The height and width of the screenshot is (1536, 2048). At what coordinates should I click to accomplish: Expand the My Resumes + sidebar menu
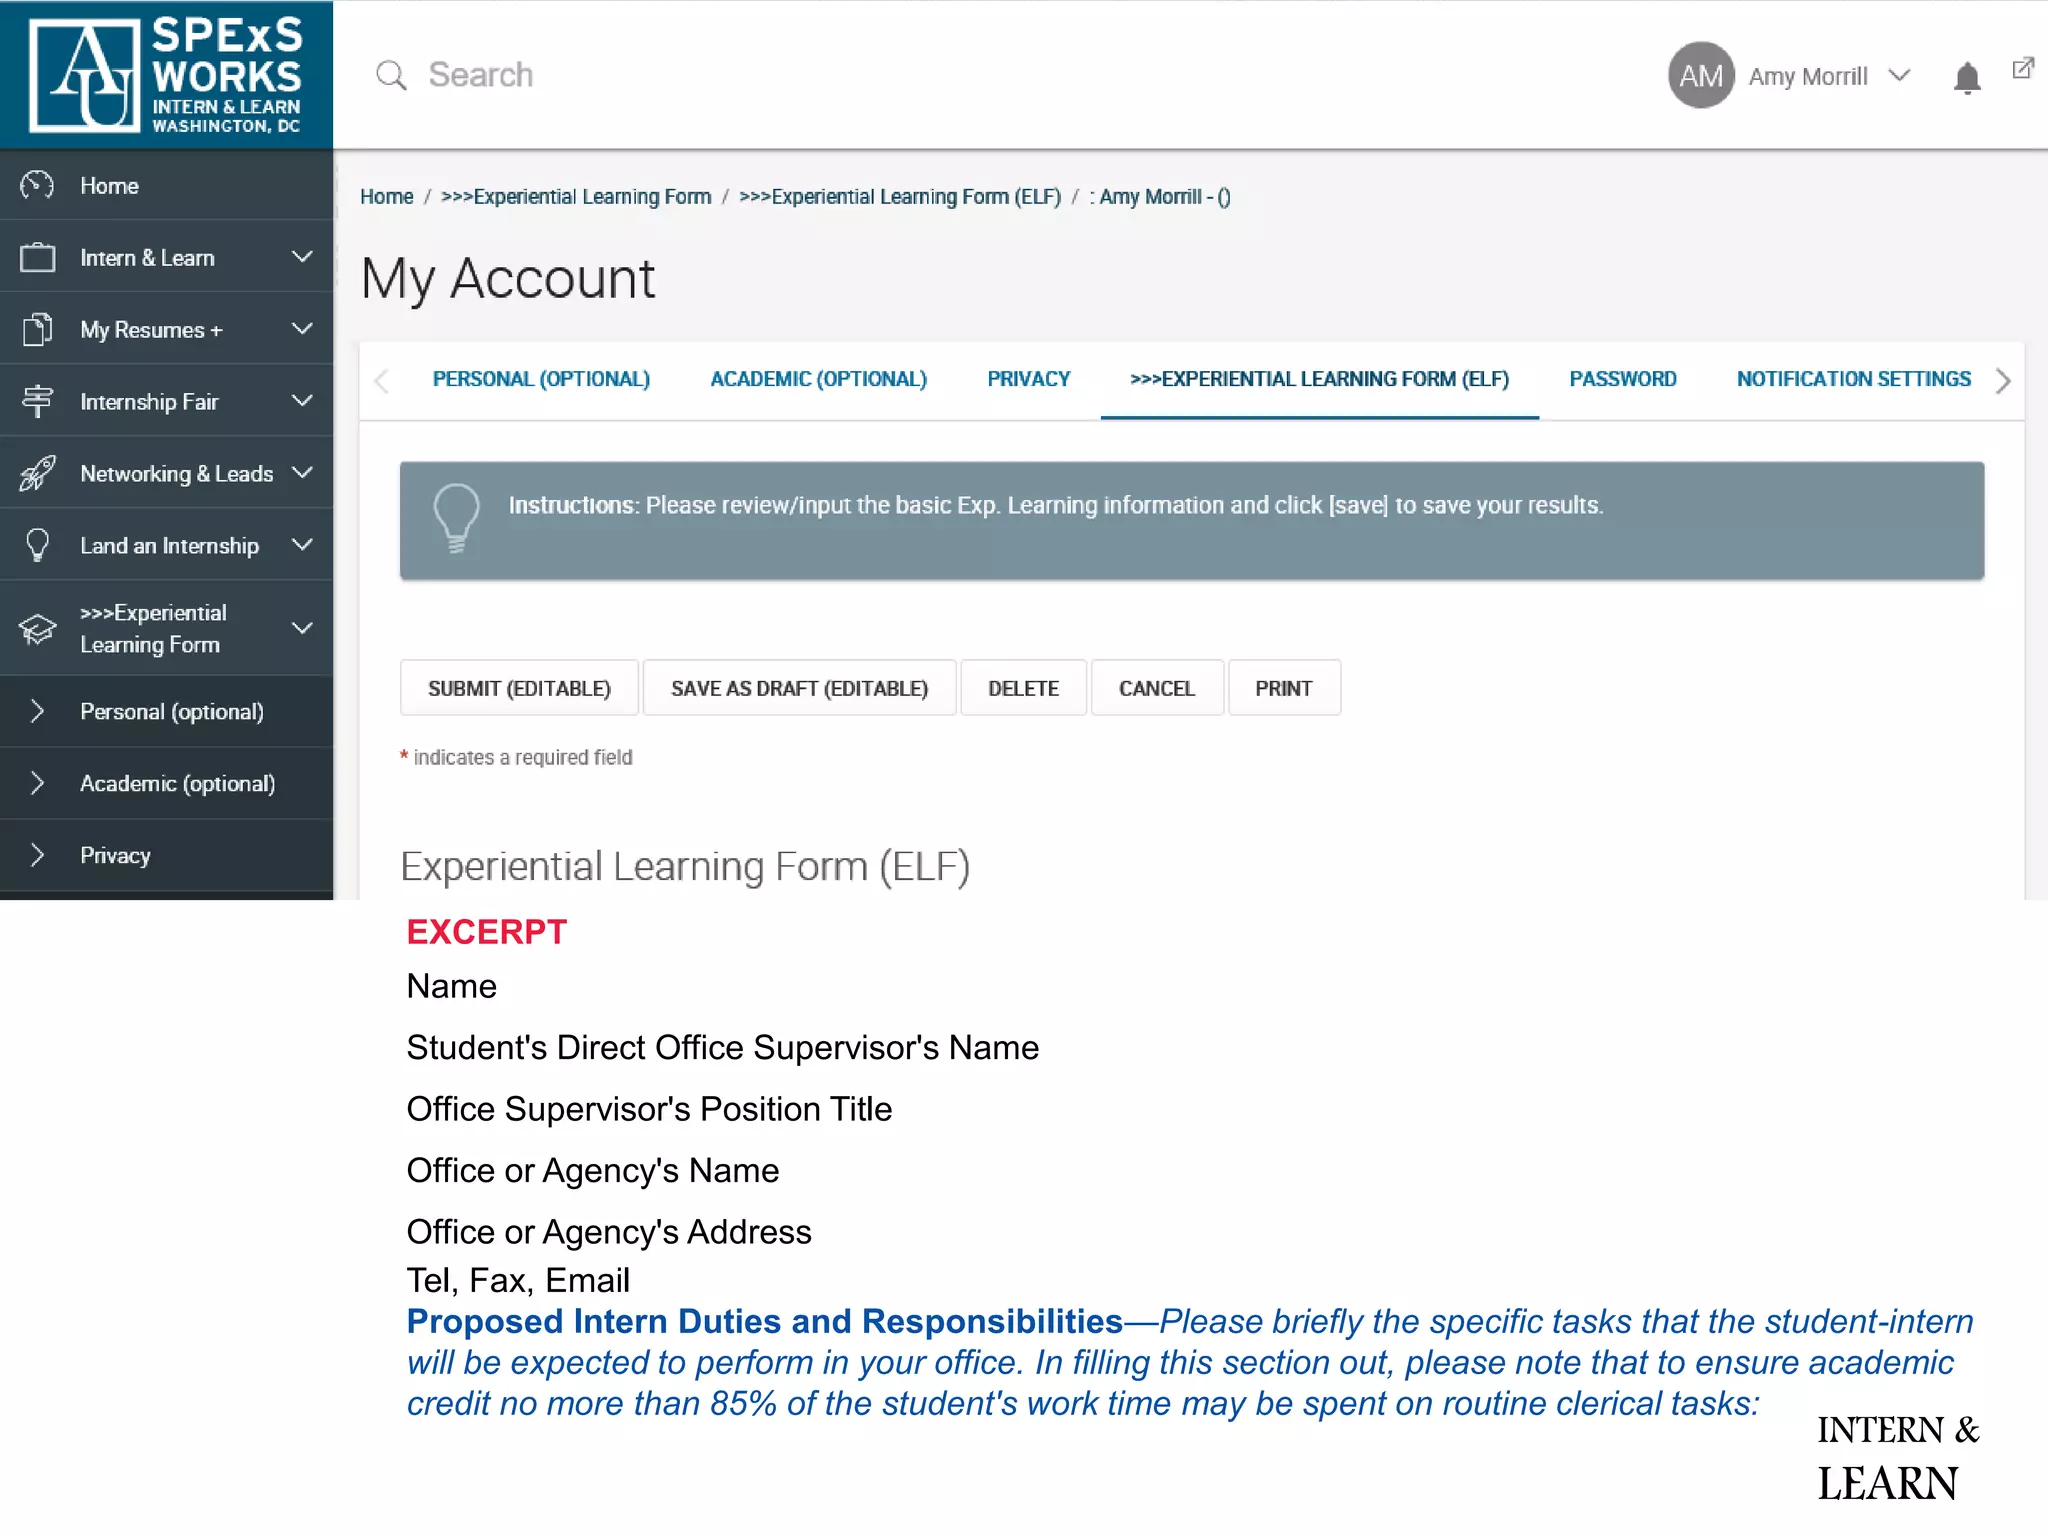pos(301,329)
